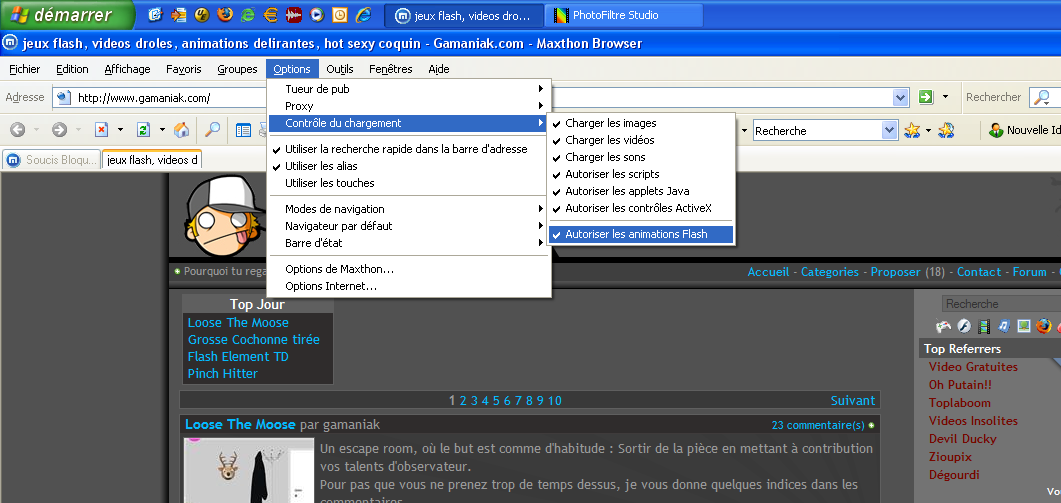Expand Barre d'état submenu
Image resolution: width=1061 pixels, height=503 pixels.
coord(409,242)
